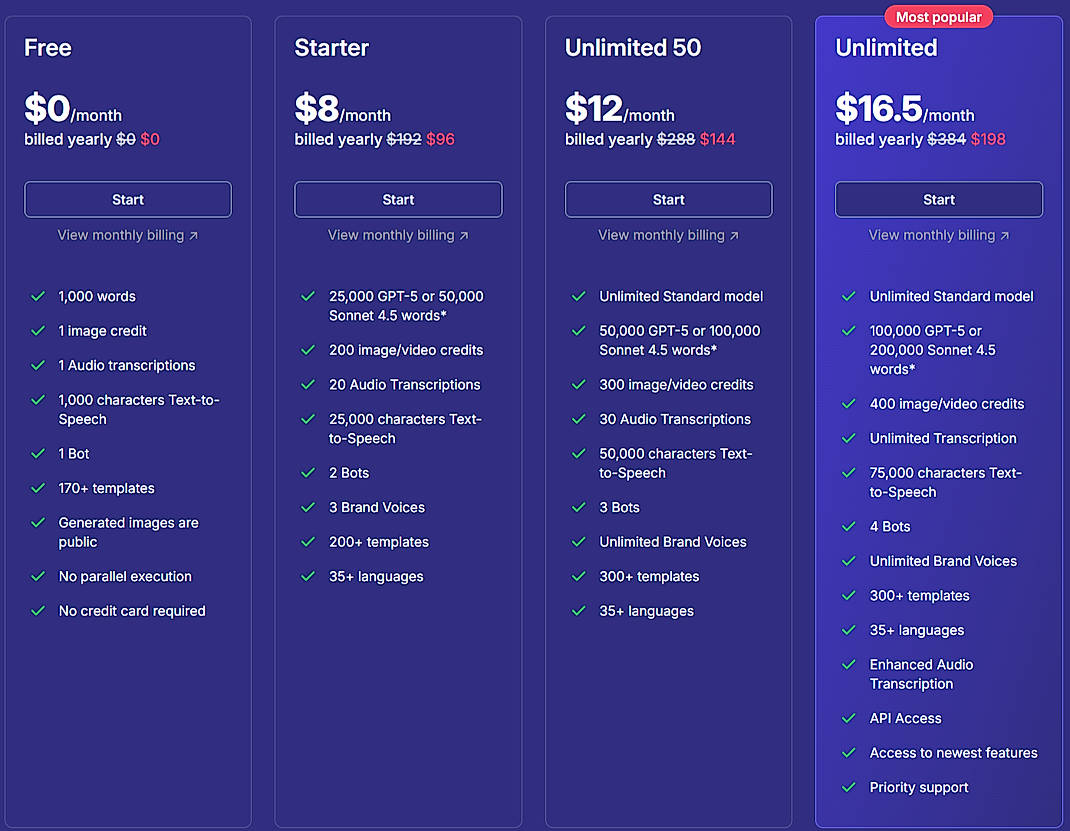Click Start button on Free plan

tap(128, 199)
